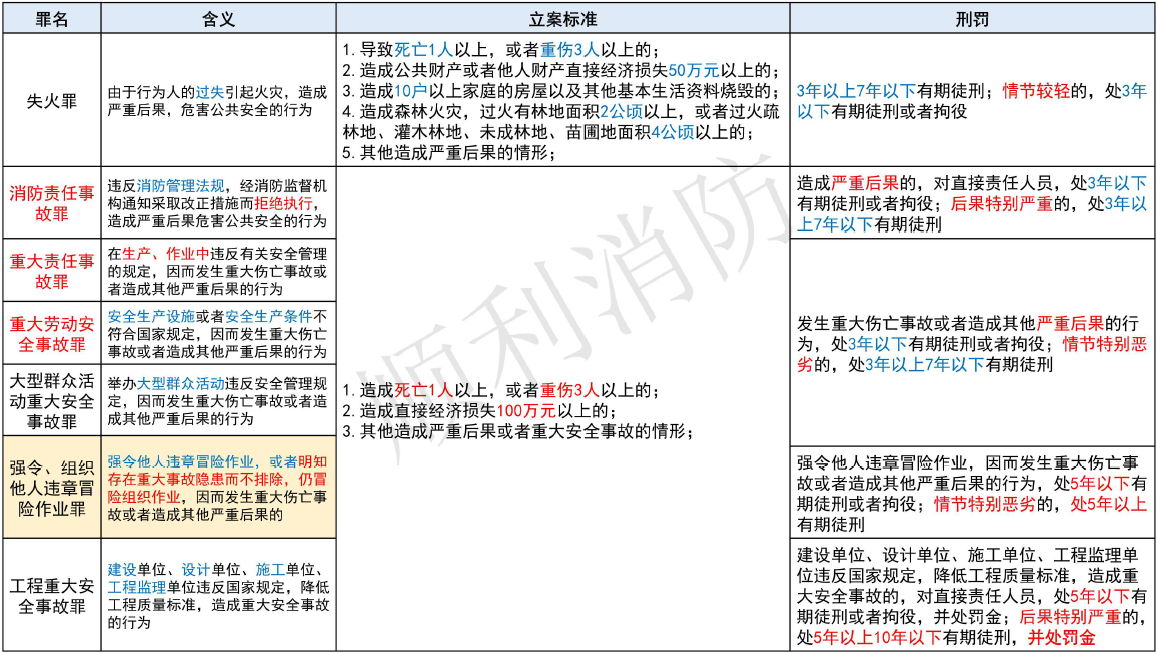Click the 失火罪 meaning cell about 过失引起火灾
The height and width of the screenshot is (654, 1157).
(x=218, y=100)
